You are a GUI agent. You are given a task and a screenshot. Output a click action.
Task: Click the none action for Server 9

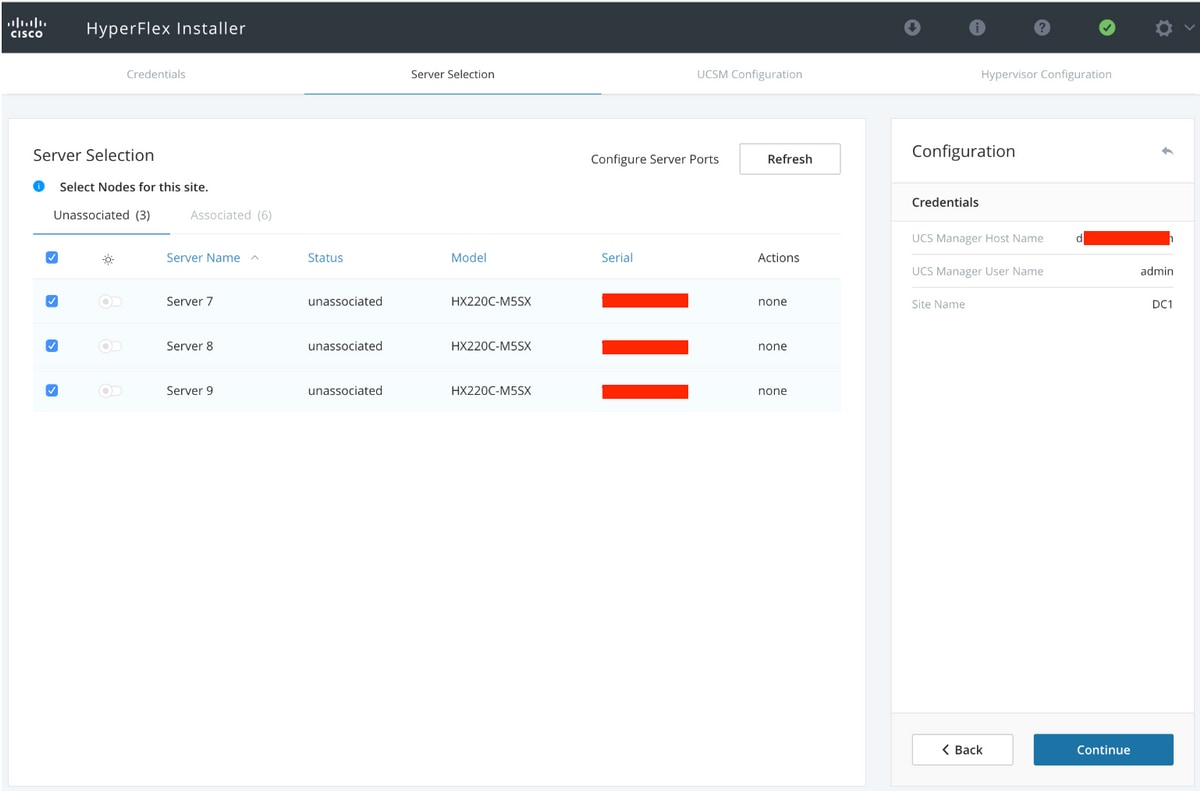(x=772, y=391)
